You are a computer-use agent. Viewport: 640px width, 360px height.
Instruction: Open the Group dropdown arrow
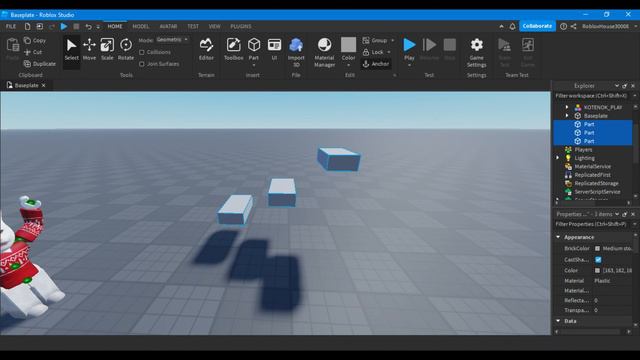point(393,40)
